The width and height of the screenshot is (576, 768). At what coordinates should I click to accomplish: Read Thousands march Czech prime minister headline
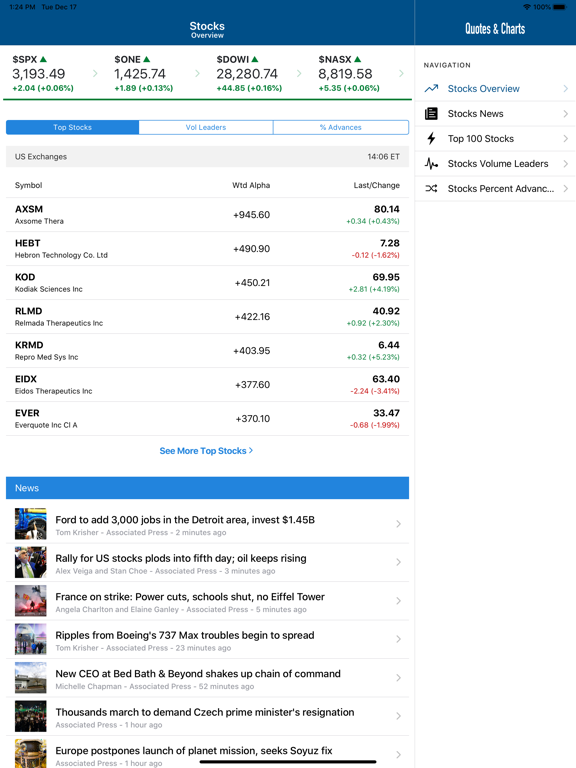click(205, 712)
